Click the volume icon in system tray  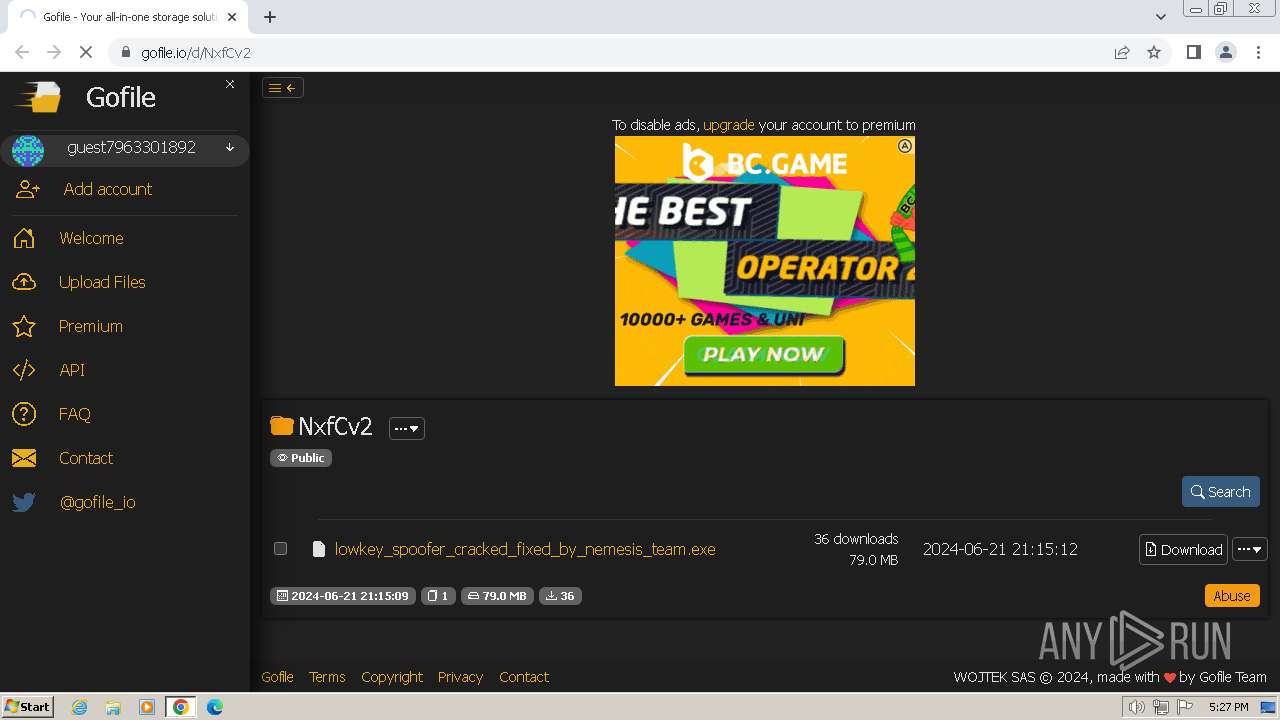1137,707
